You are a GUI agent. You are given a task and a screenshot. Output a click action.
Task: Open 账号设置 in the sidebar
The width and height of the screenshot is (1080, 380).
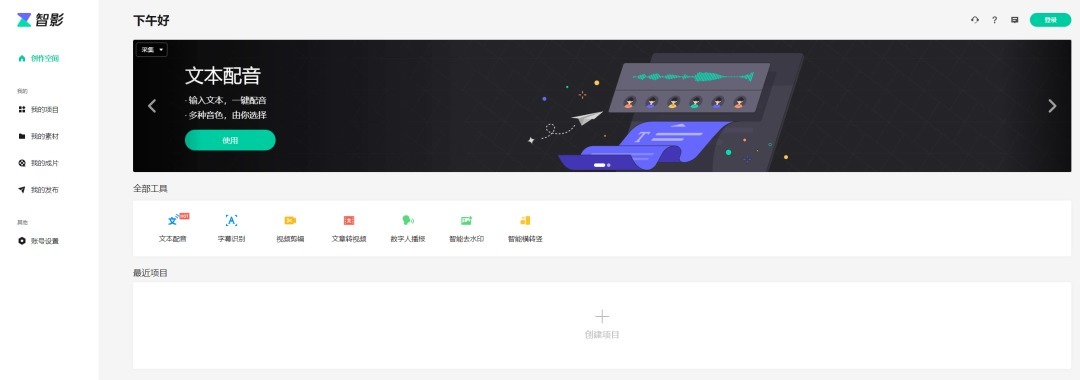tap(39, 241)
